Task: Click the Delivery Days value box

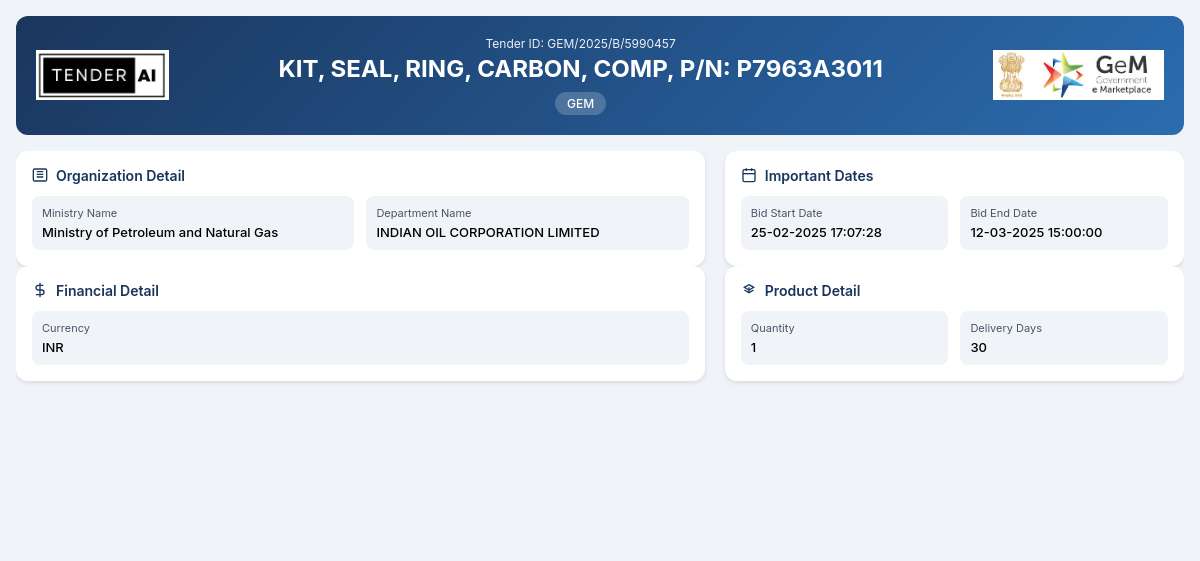Action: tap(1064, 338)
